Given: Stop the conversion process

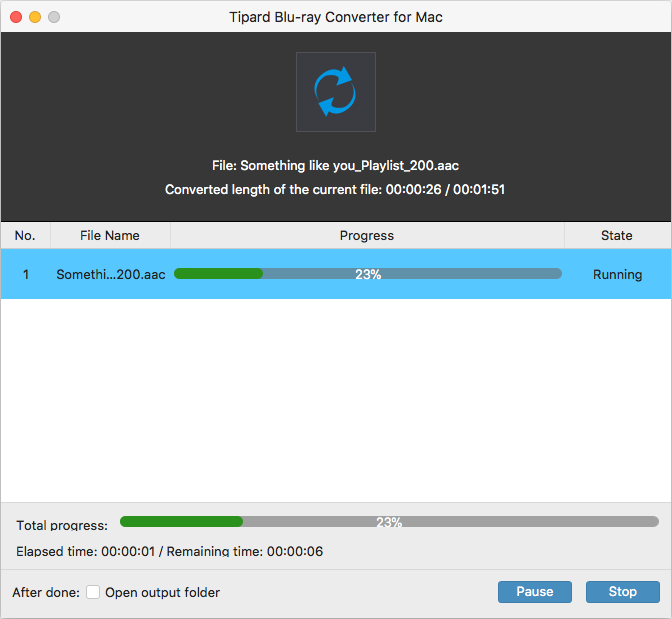Looking at the screenshot, I should point(622,592).
